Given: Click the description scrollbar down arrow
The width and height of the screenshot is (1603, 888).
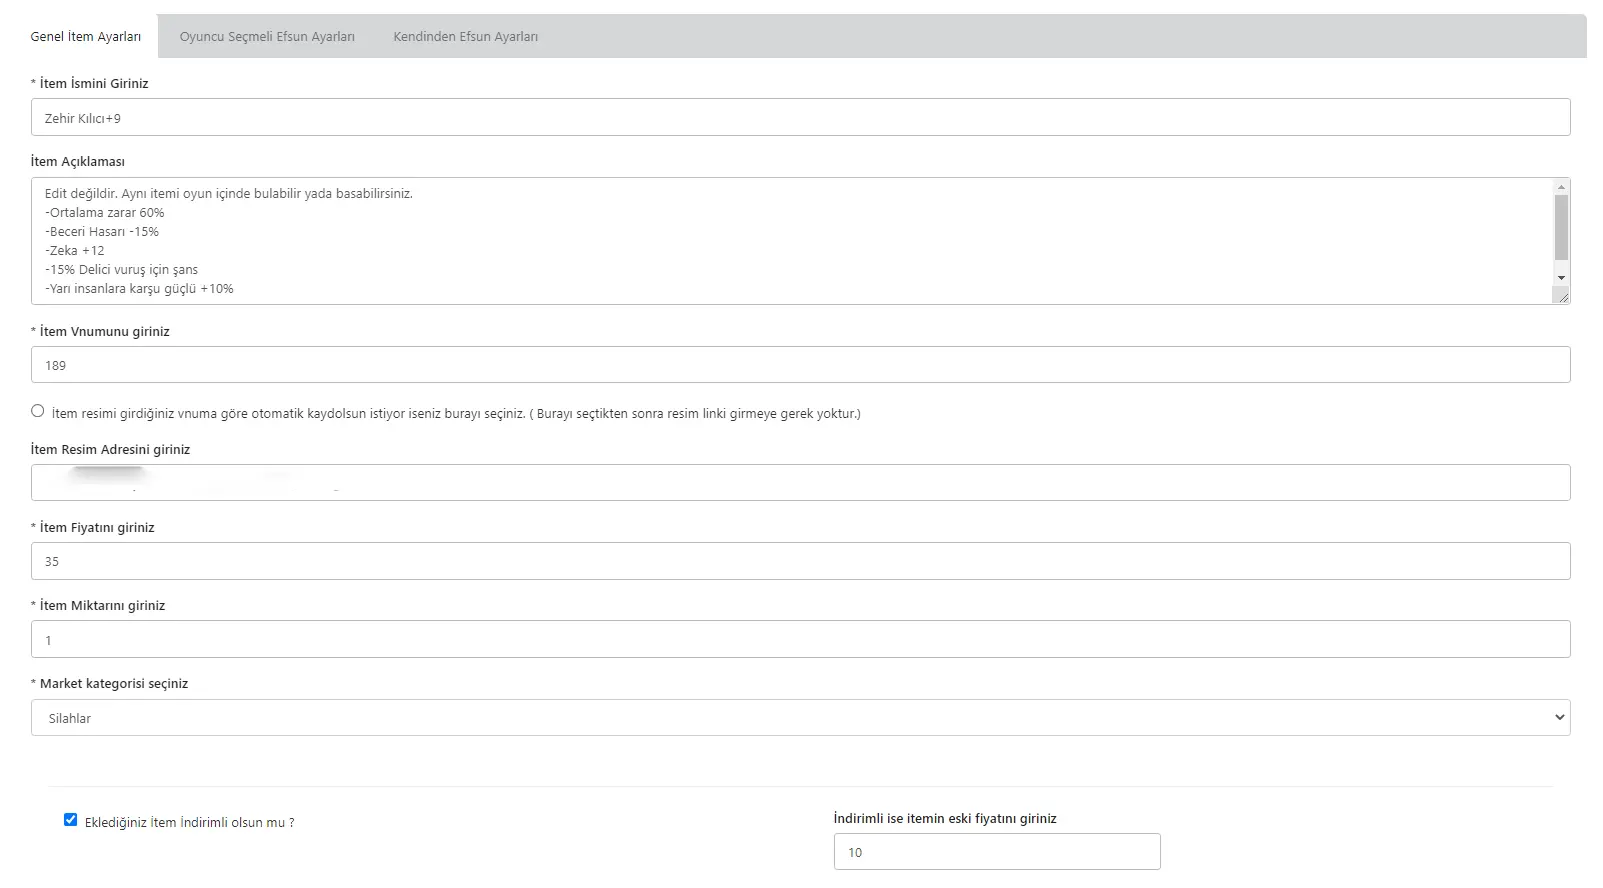Looking at the screenshot, I should pos(1561,277).
